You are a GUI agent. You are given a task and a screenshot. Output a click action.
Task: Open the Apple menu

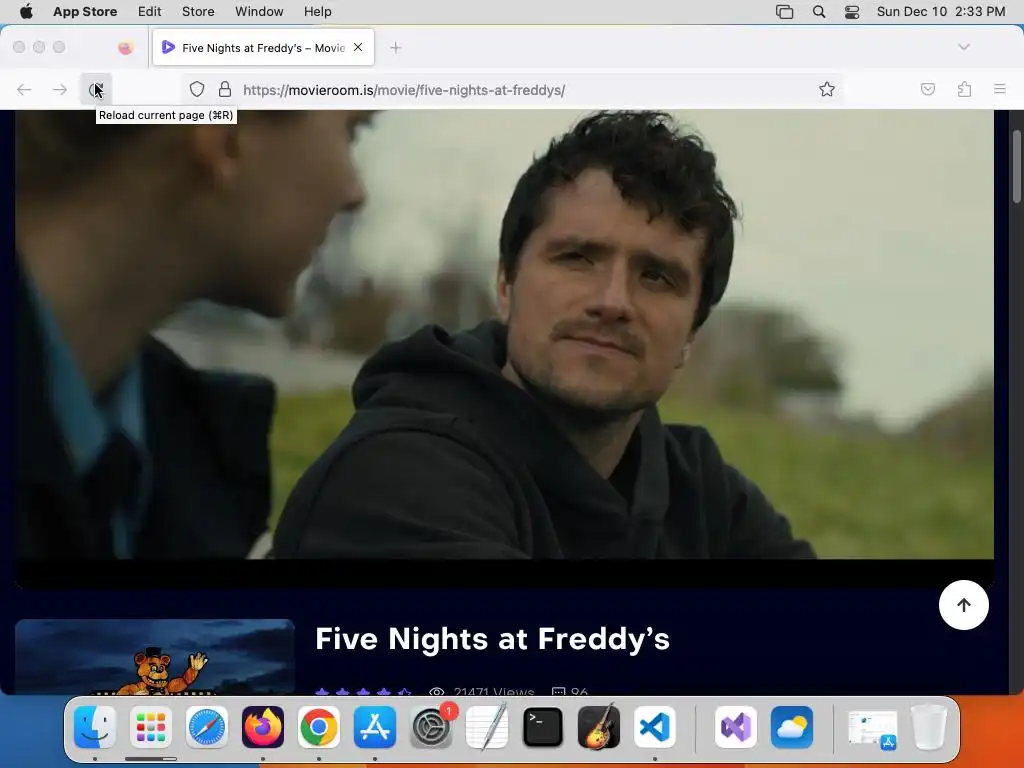coord(26,12)
